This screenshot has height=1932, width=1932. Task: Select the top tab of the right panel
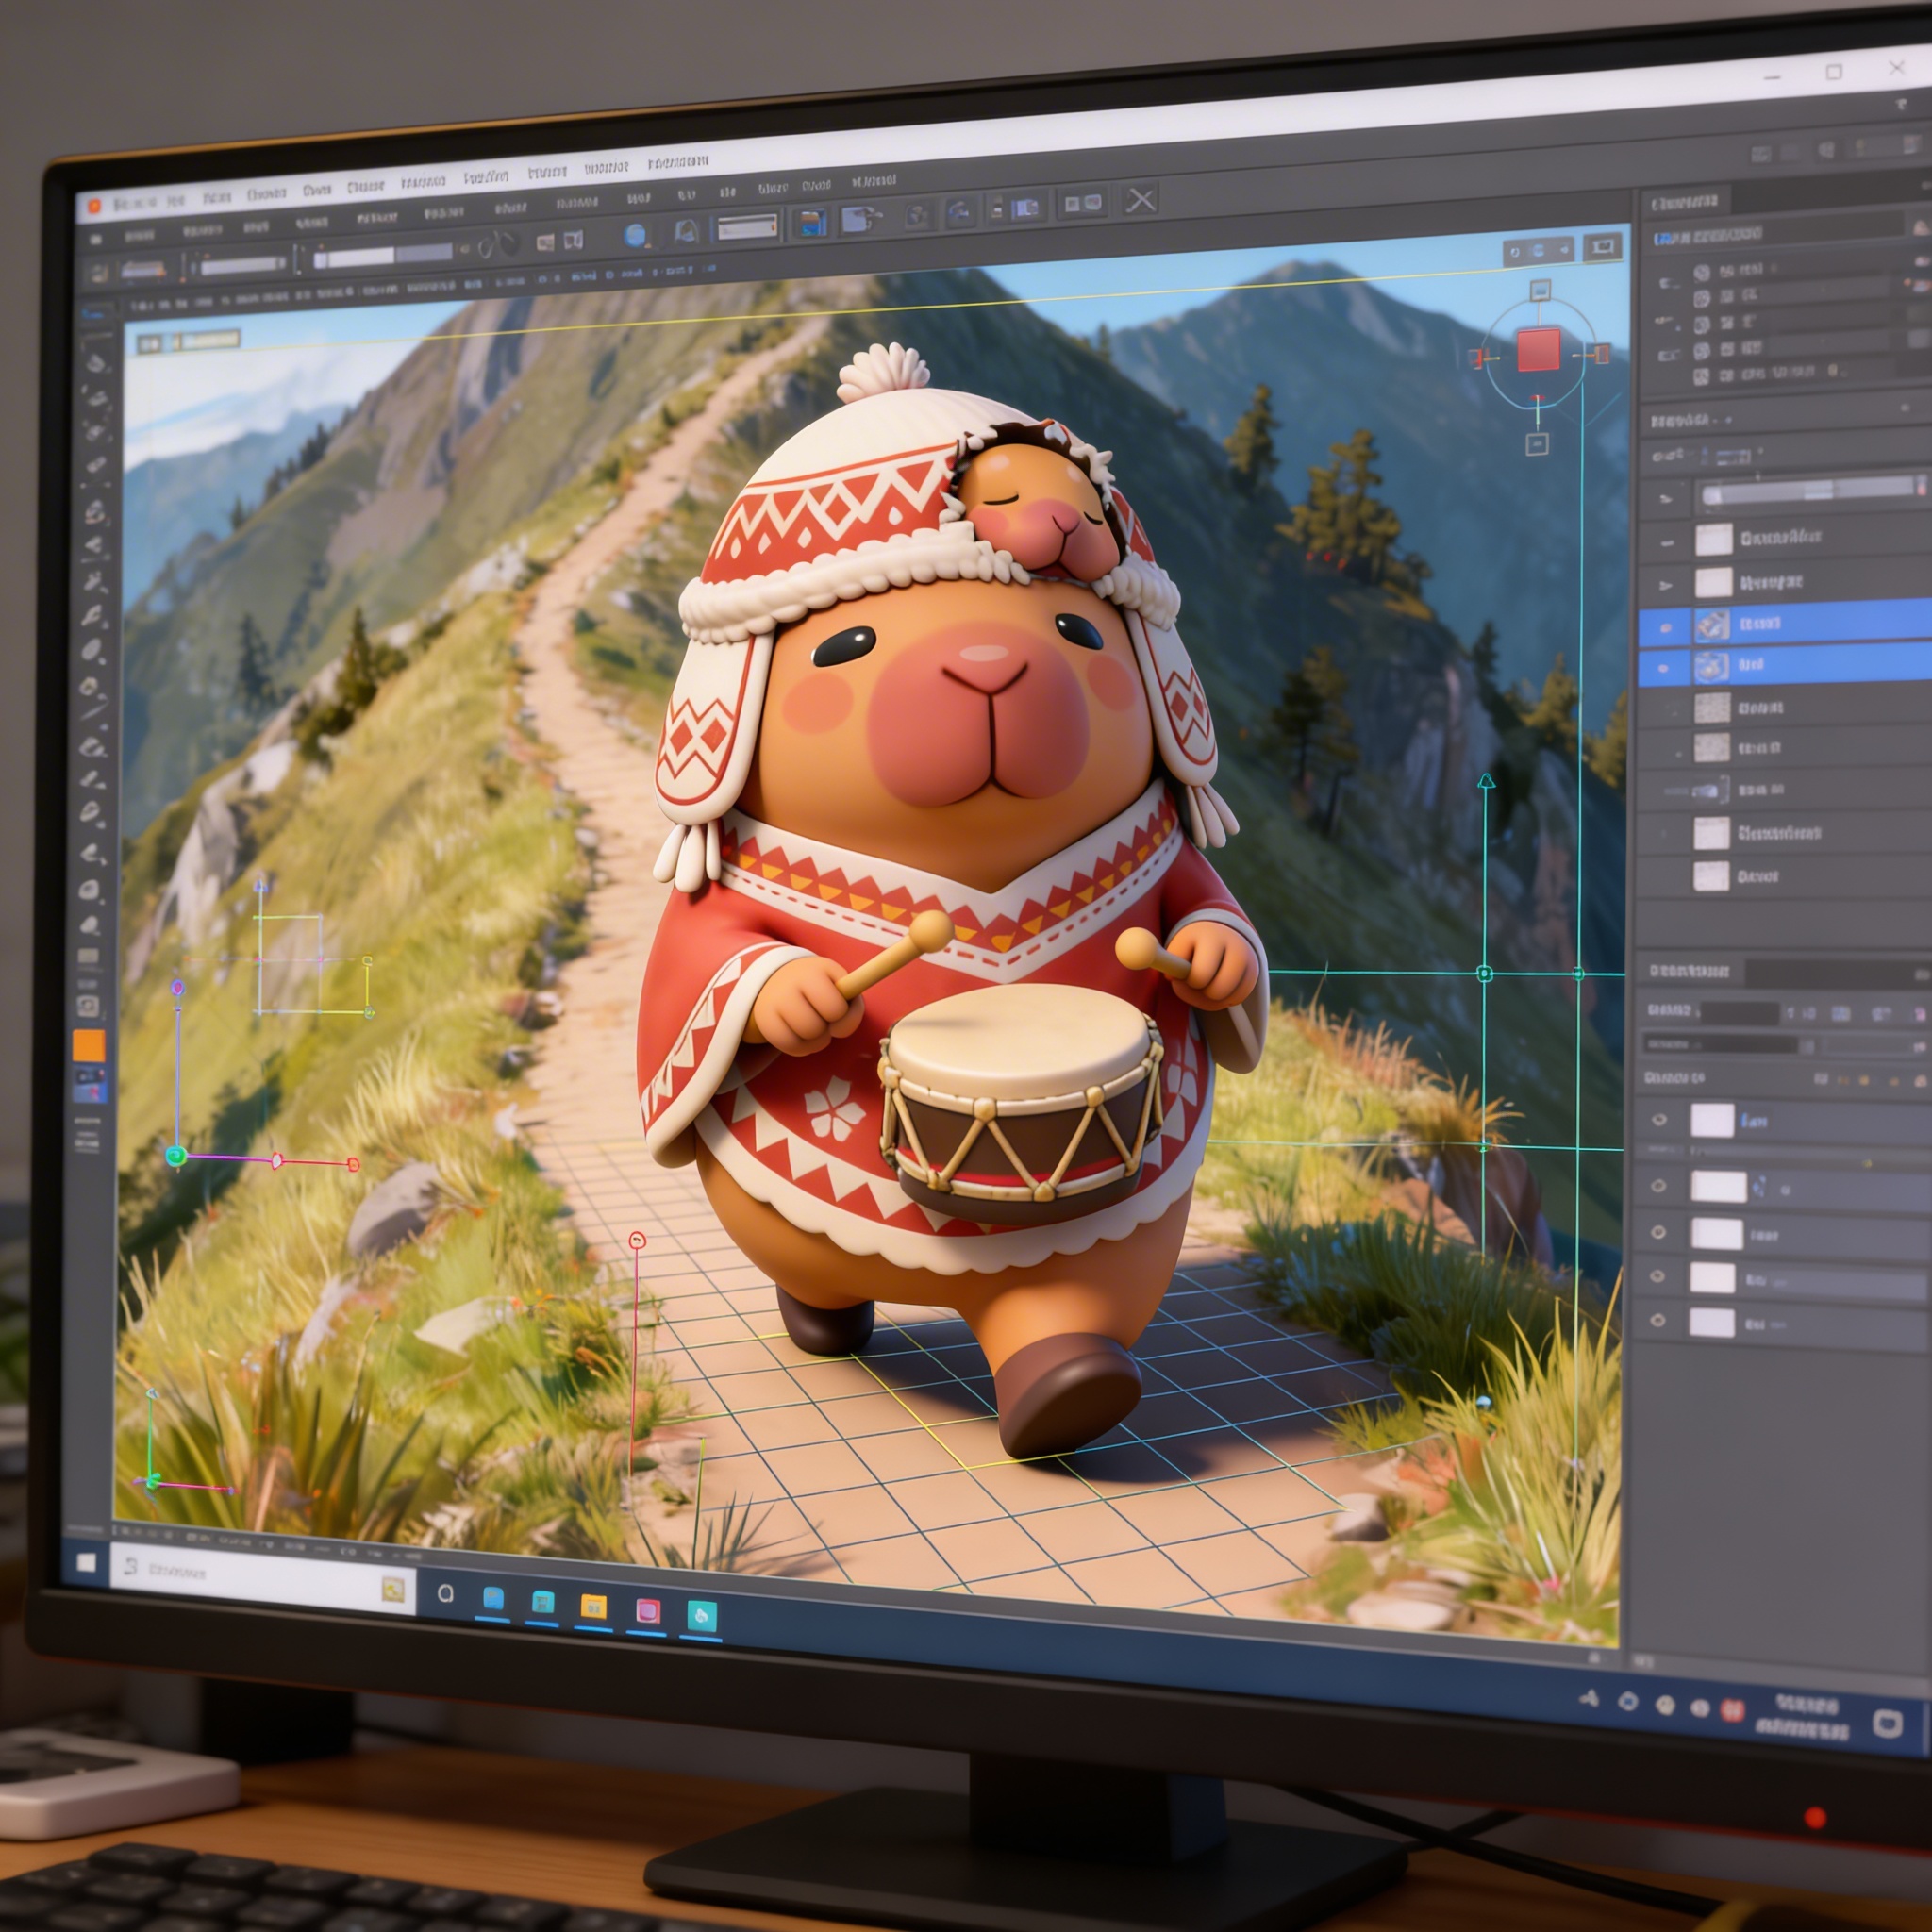(x=1684, y=204)
